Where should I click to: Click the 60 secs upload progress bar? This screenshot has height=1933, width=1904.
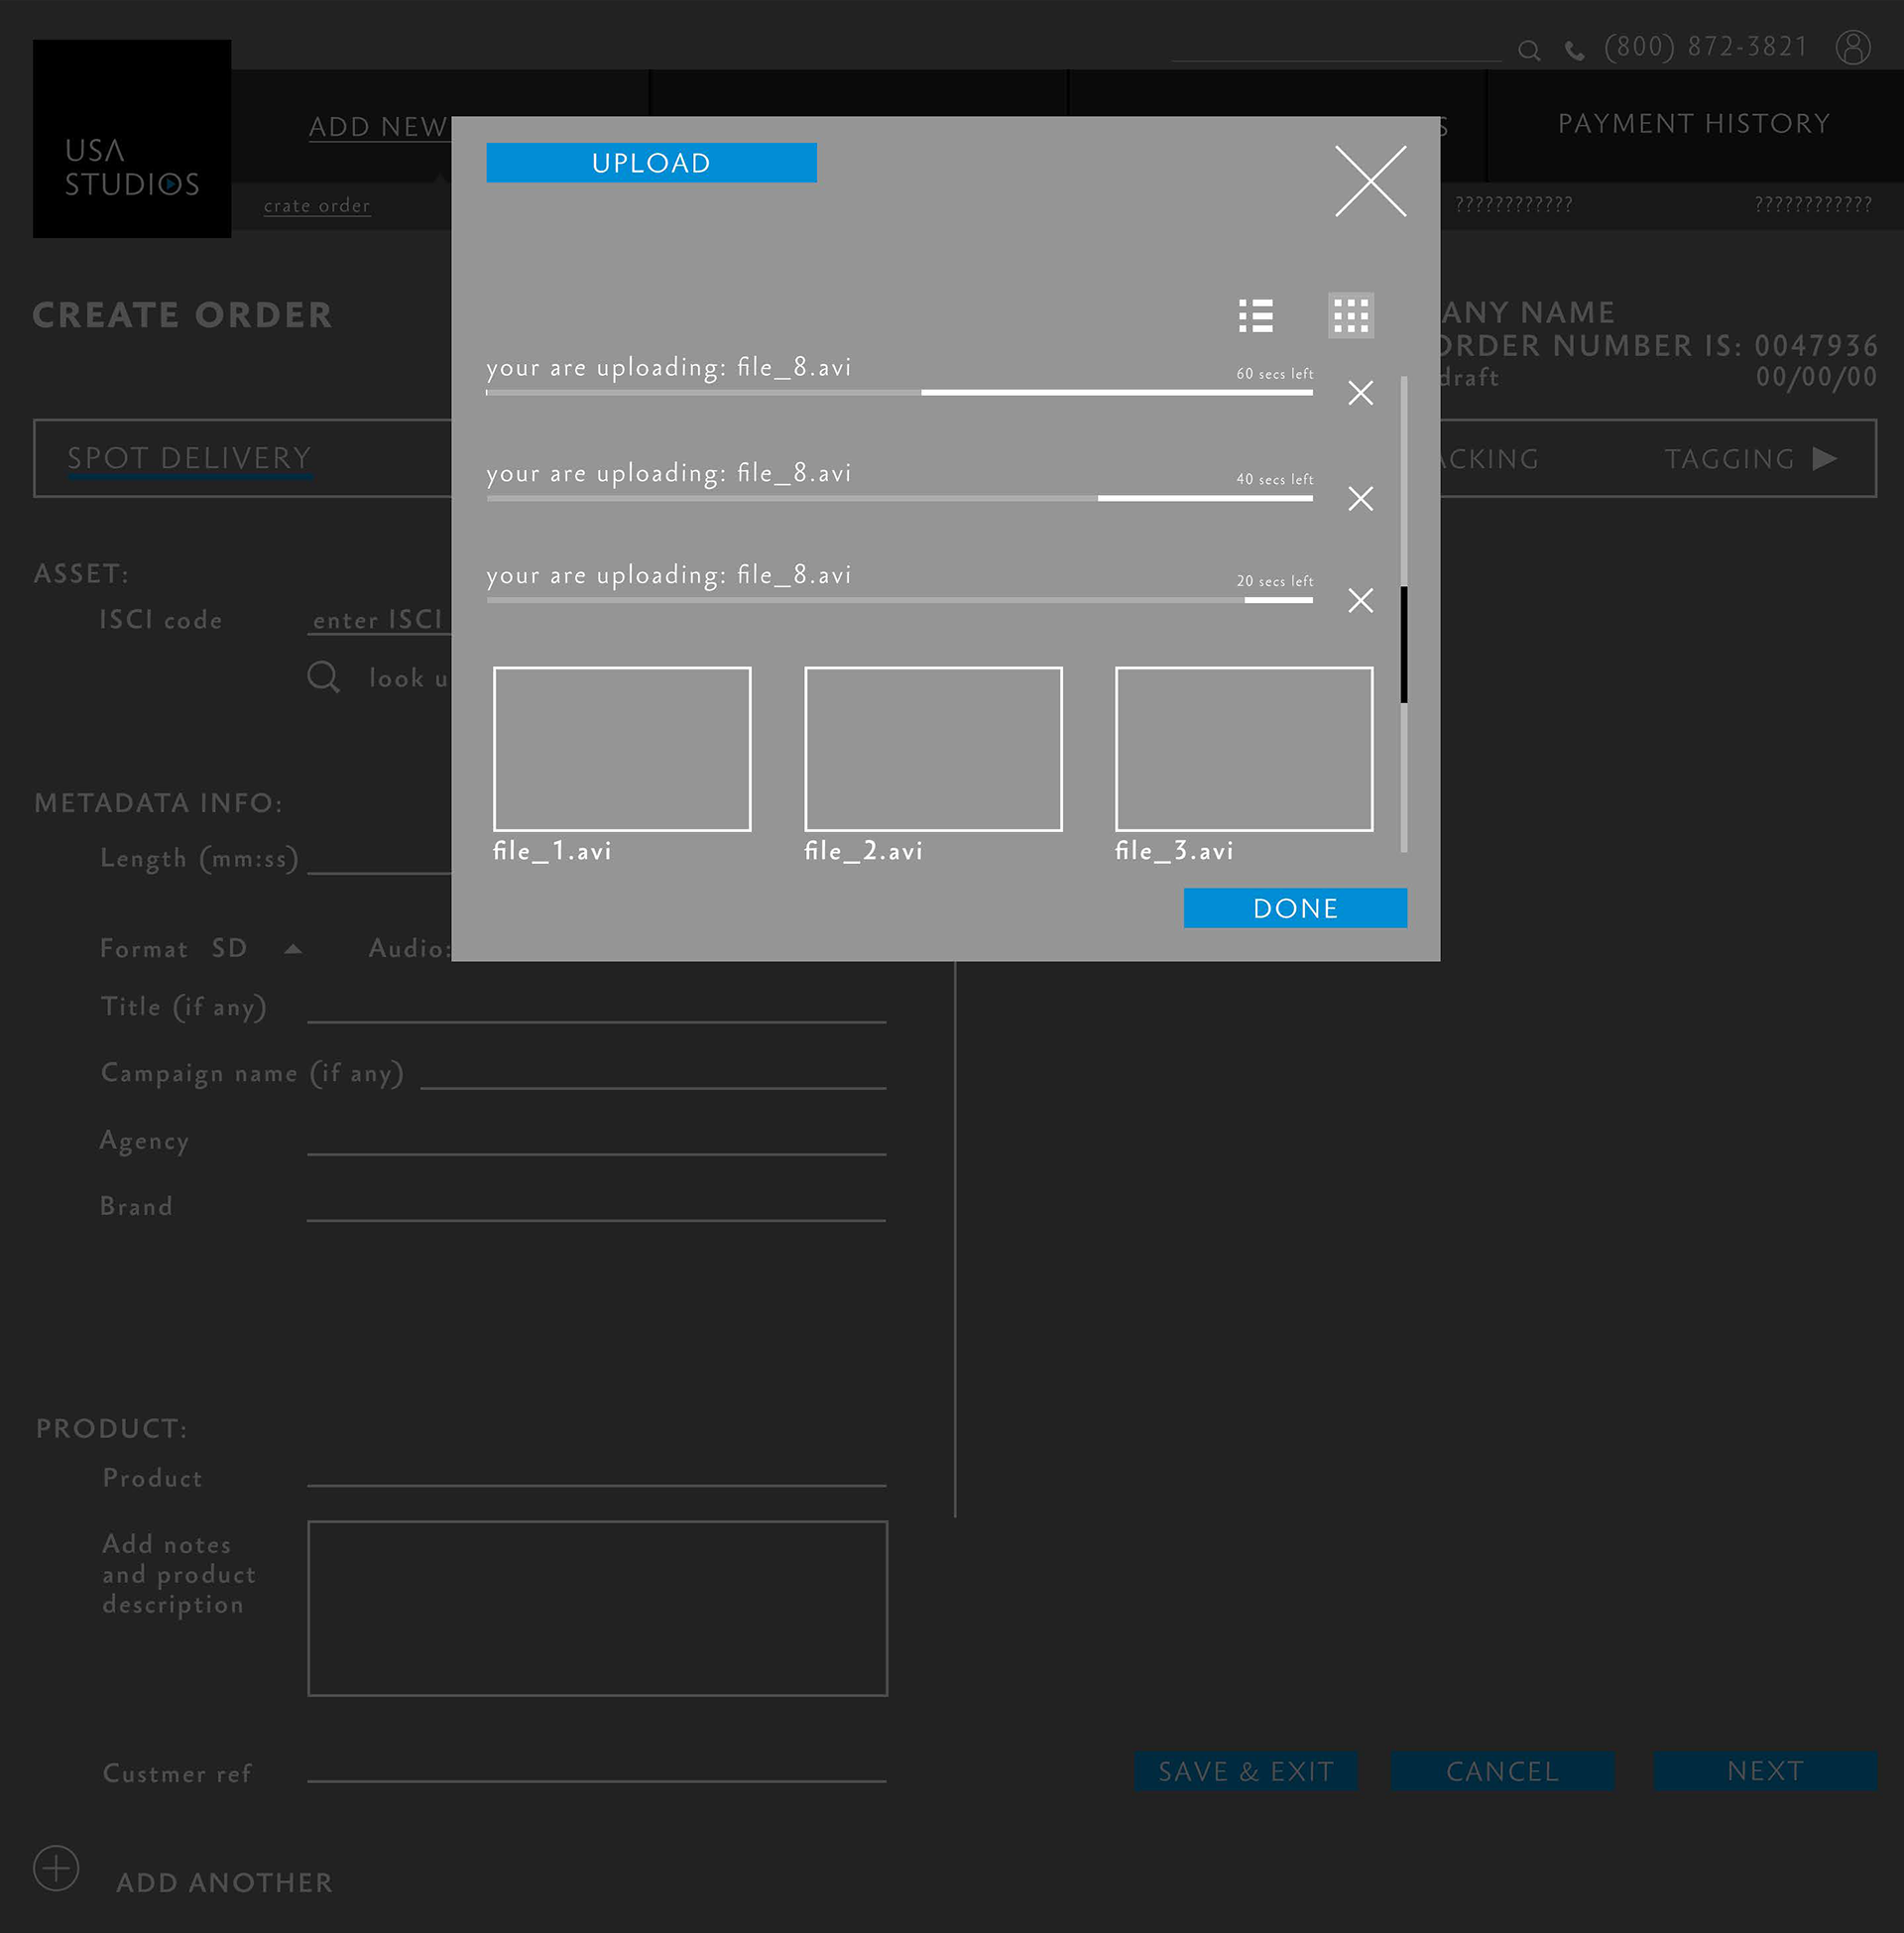pos(898,393)
